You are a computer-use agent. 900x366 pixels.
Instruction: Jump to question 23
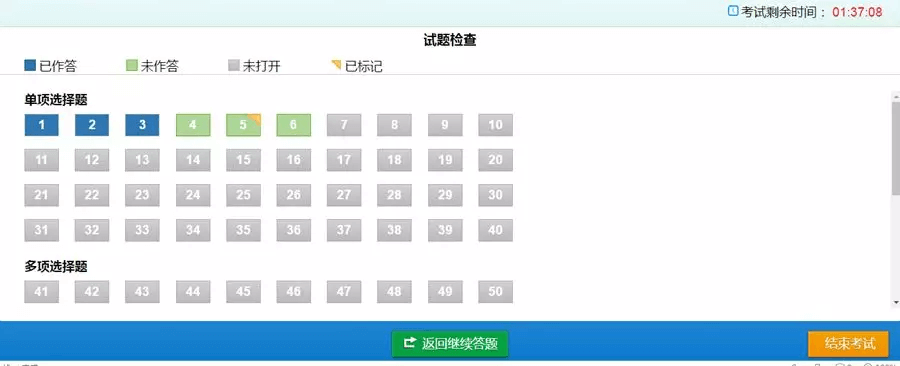(x=142, y=195)
